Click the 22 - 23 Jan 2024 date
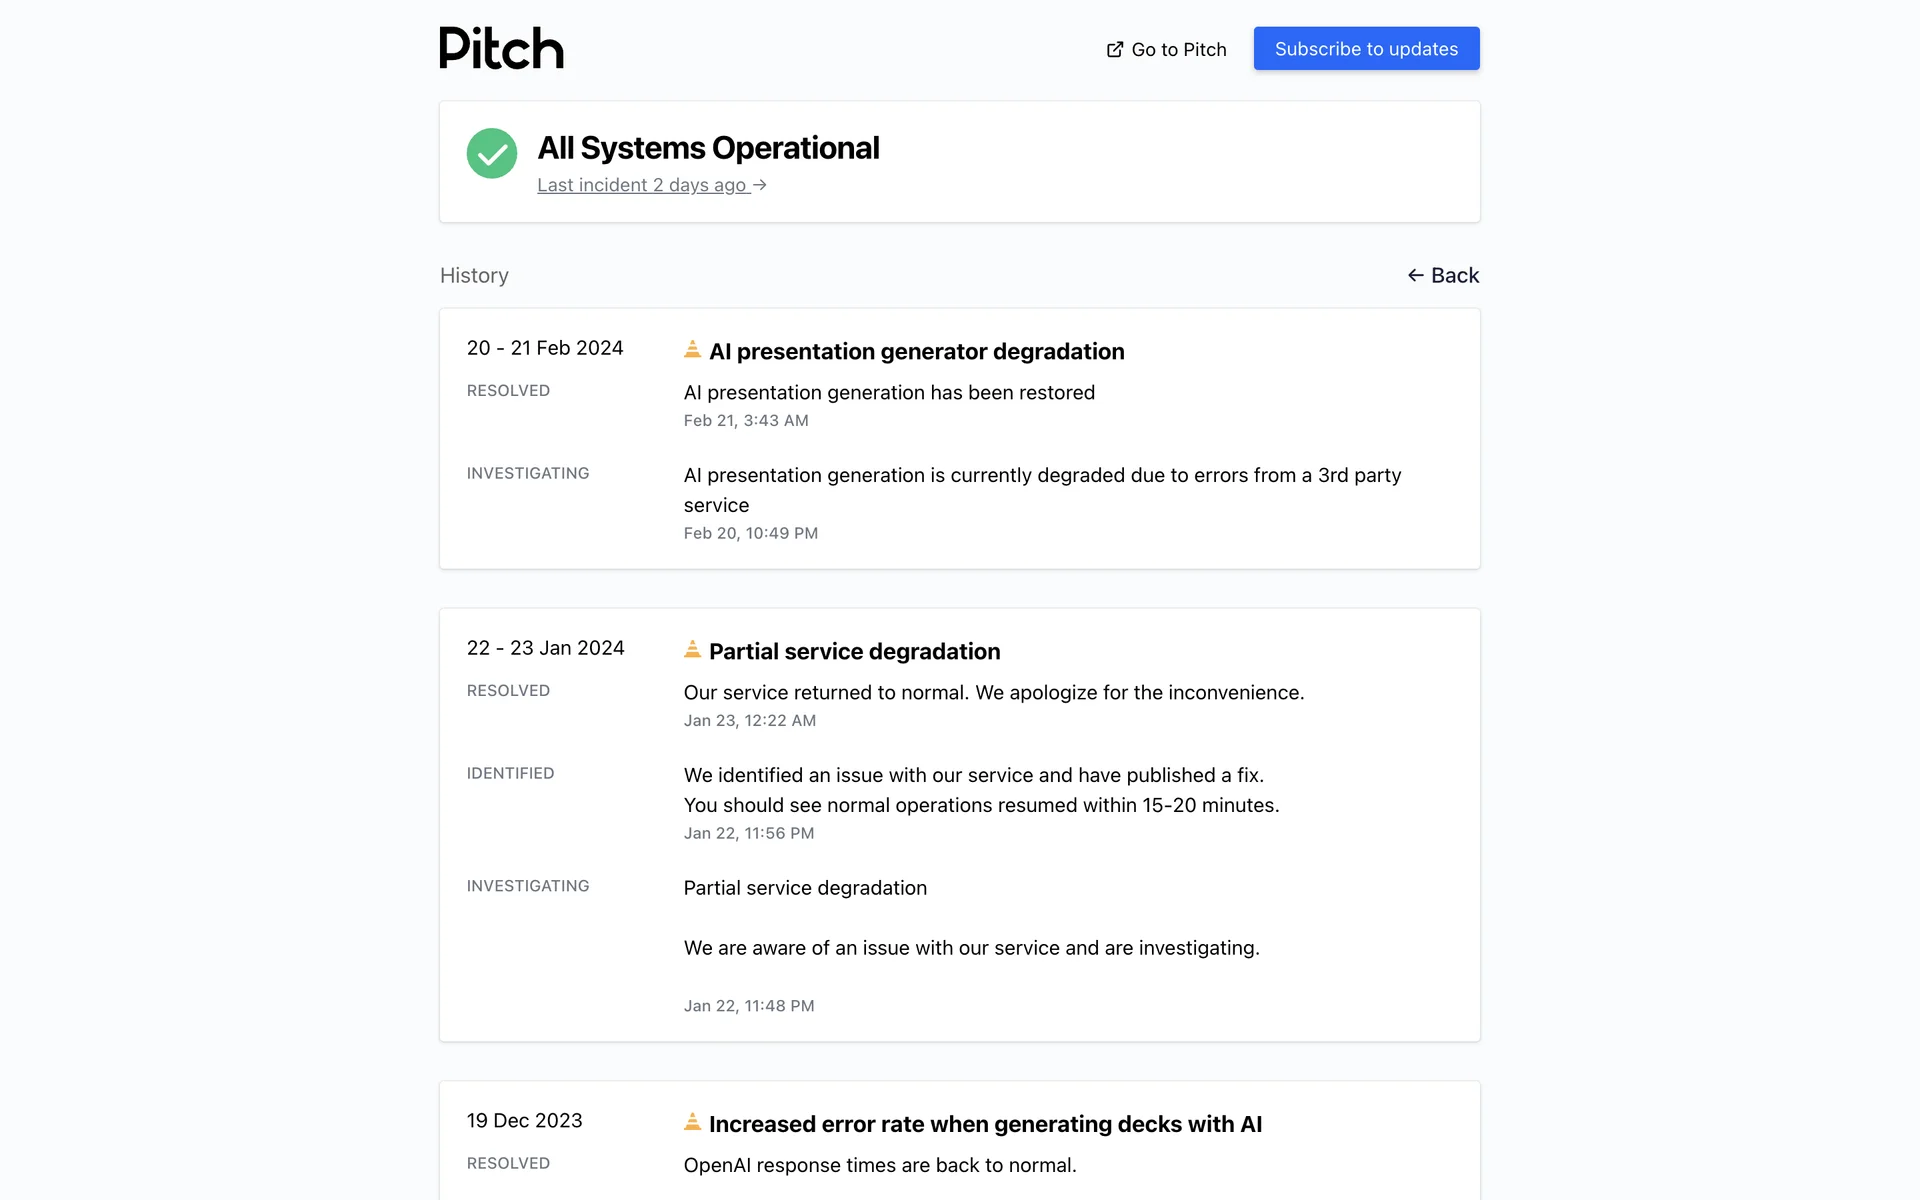 545,648
